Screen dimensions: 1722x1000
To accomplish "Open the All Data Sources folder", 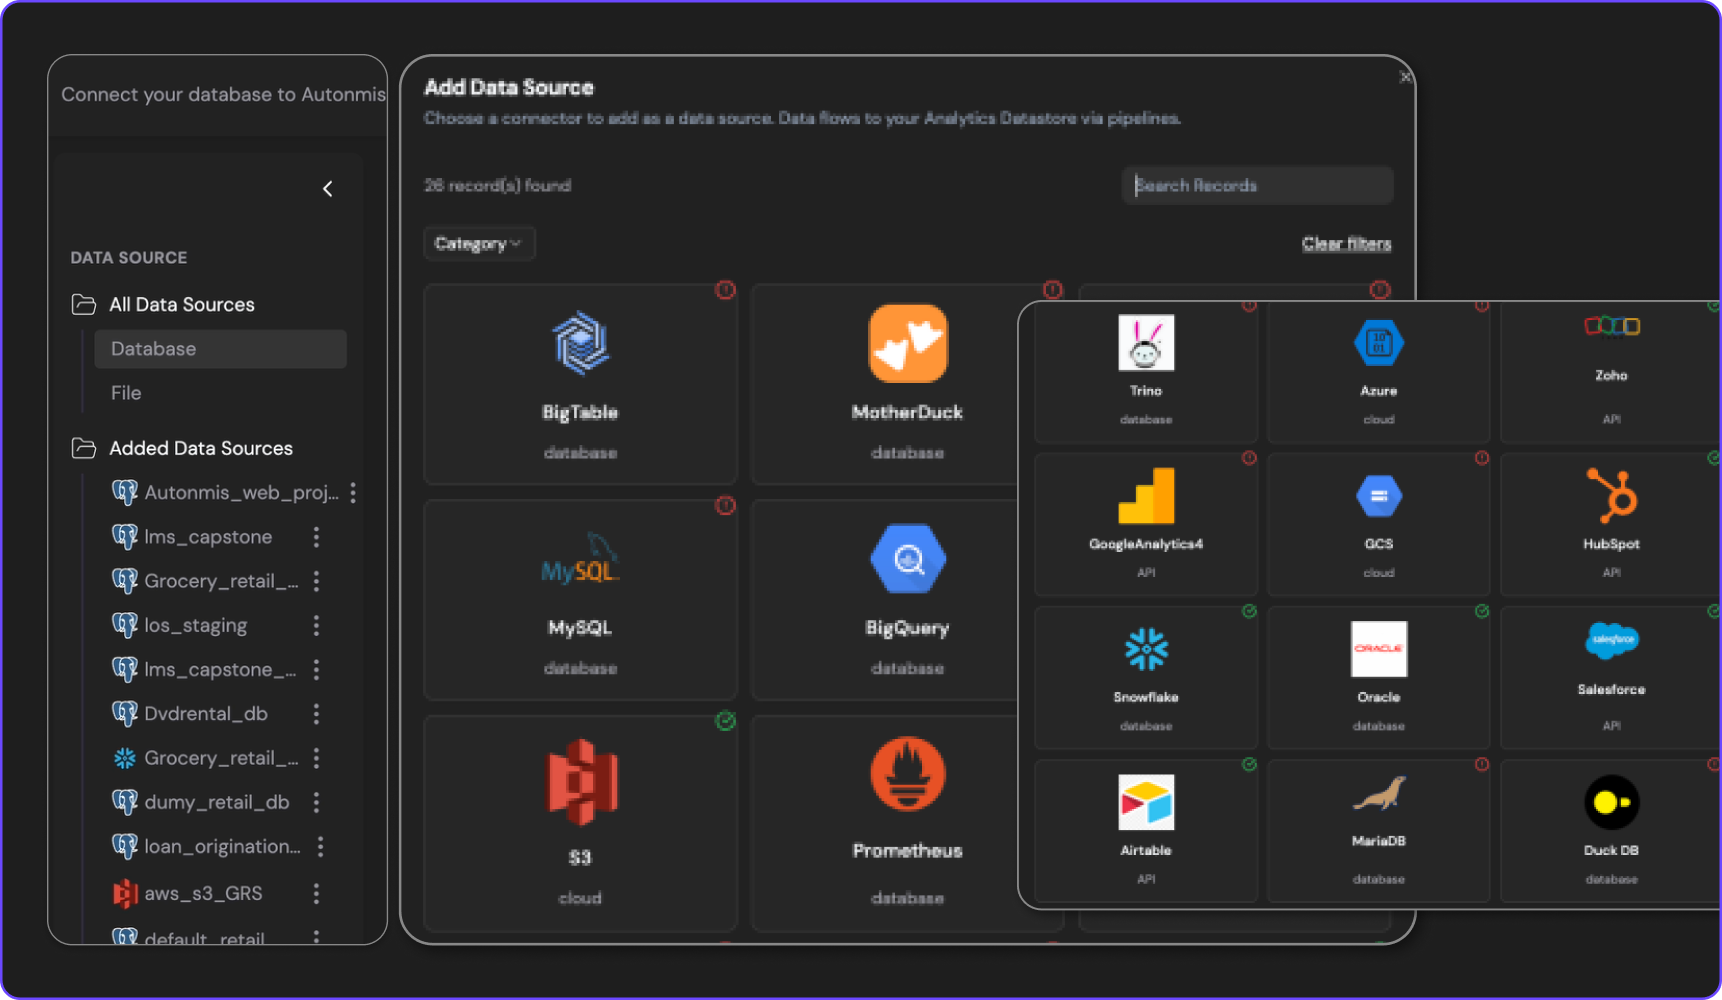I will [x=181, y=305].
